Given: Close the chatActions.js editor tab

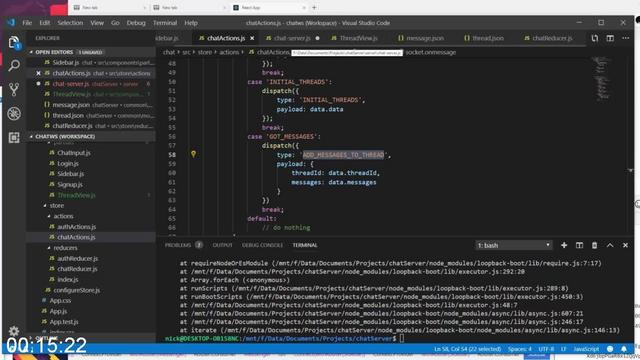Looking at the screenshot, I should (252, 38).
